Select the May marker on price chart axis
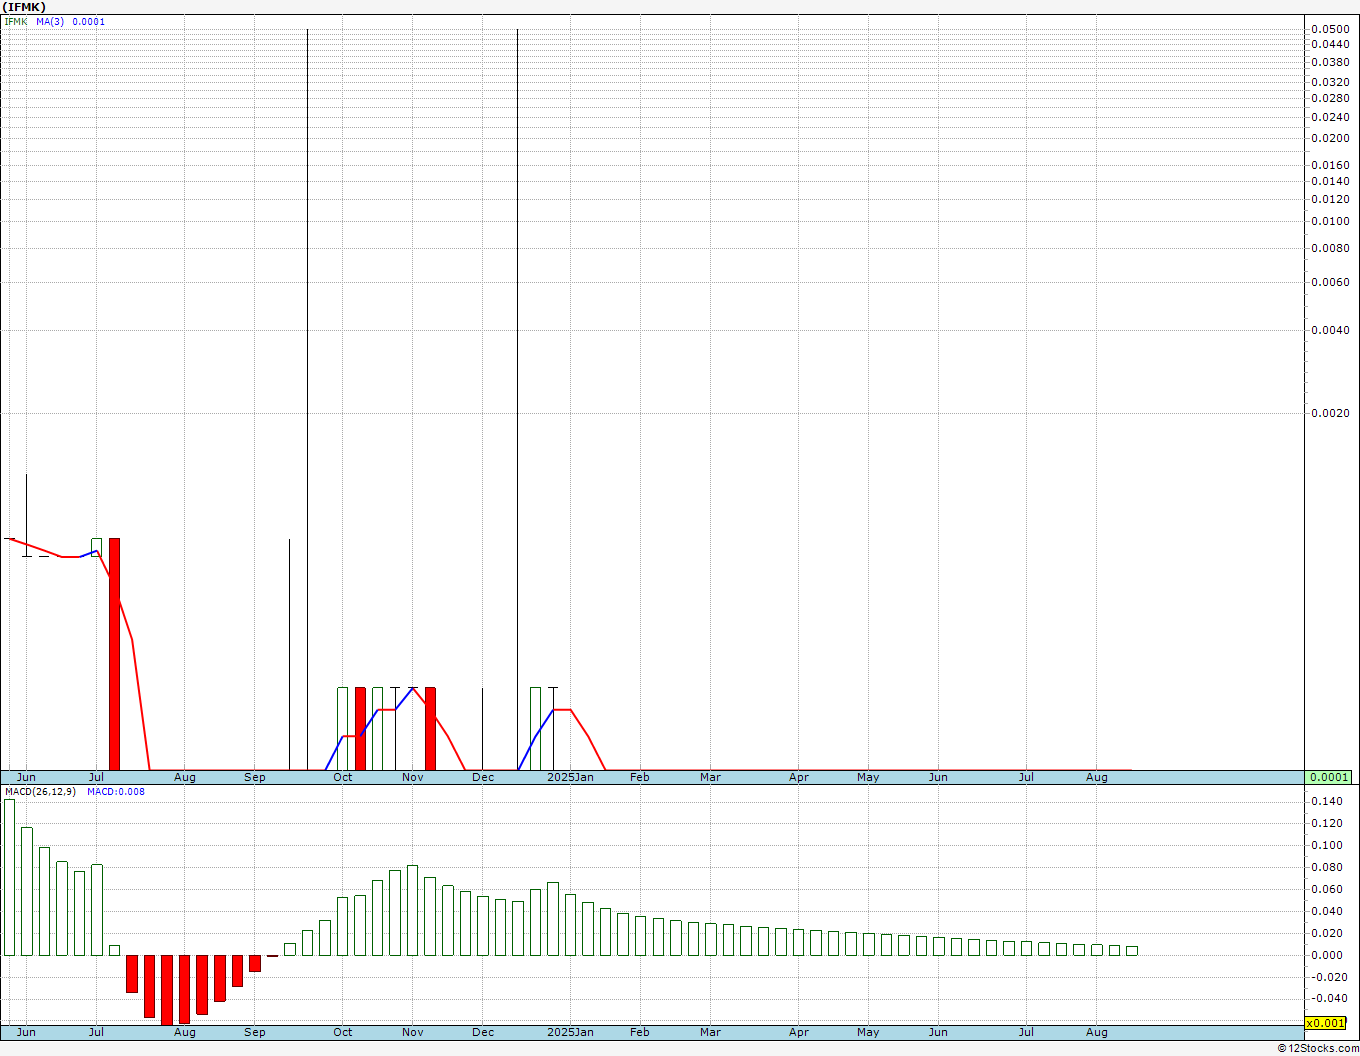 868,777
